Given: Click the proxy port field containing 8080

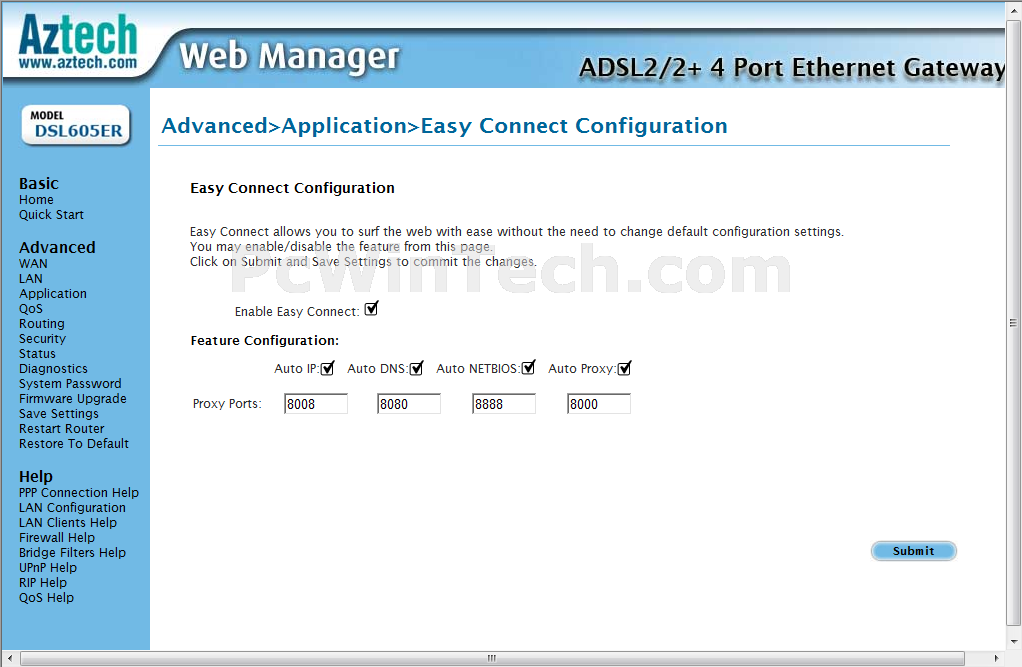Looking at the screenshot, I should click(409, 404).
